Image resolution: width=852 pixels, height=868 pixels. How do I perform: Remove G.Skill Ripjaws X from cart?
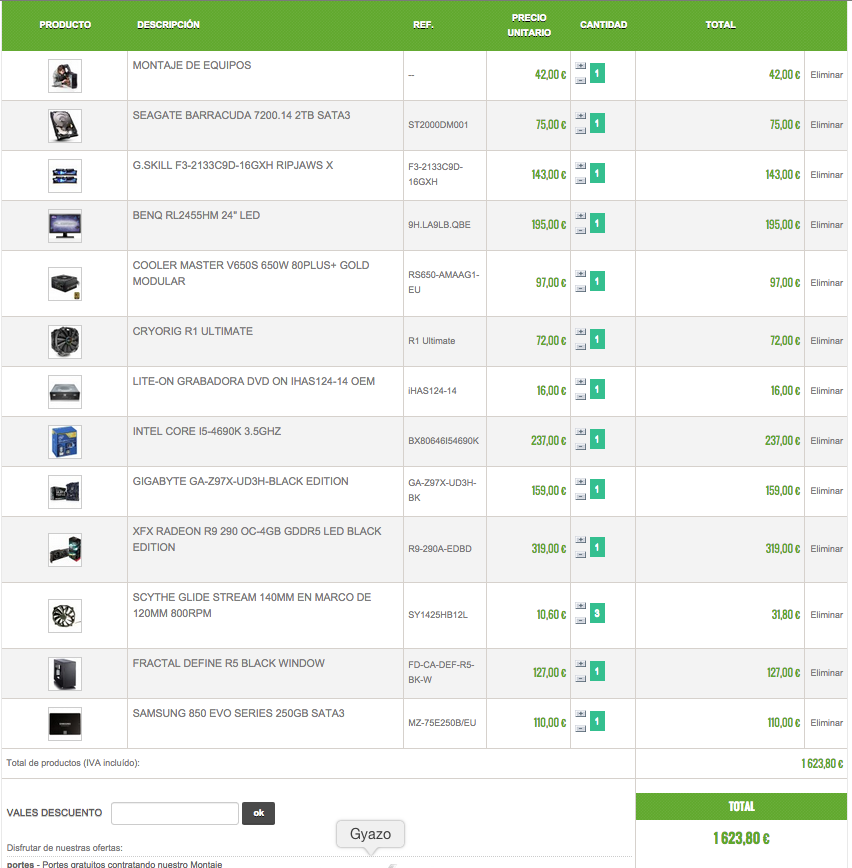coord(827,174)
